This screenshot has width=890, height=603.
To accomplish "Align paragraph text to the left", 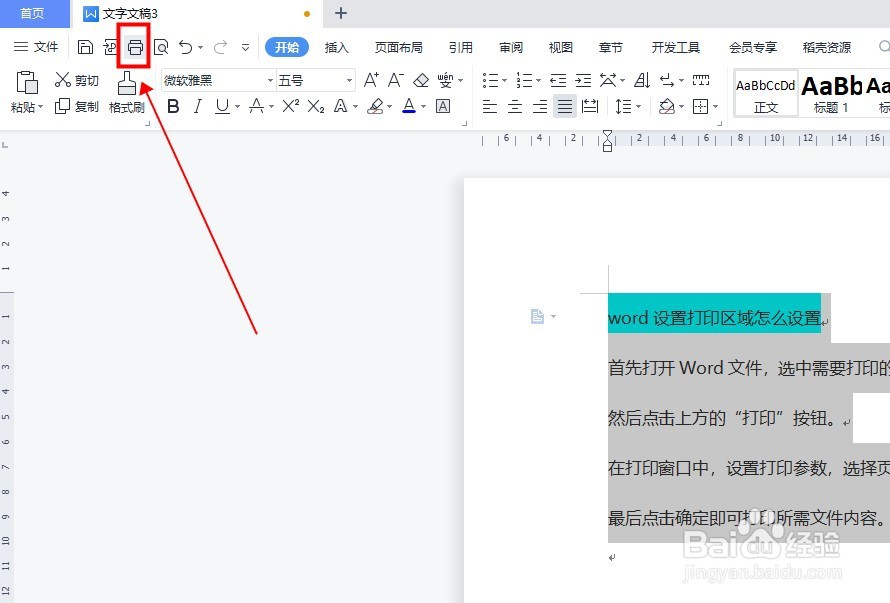I will (489, 106).
